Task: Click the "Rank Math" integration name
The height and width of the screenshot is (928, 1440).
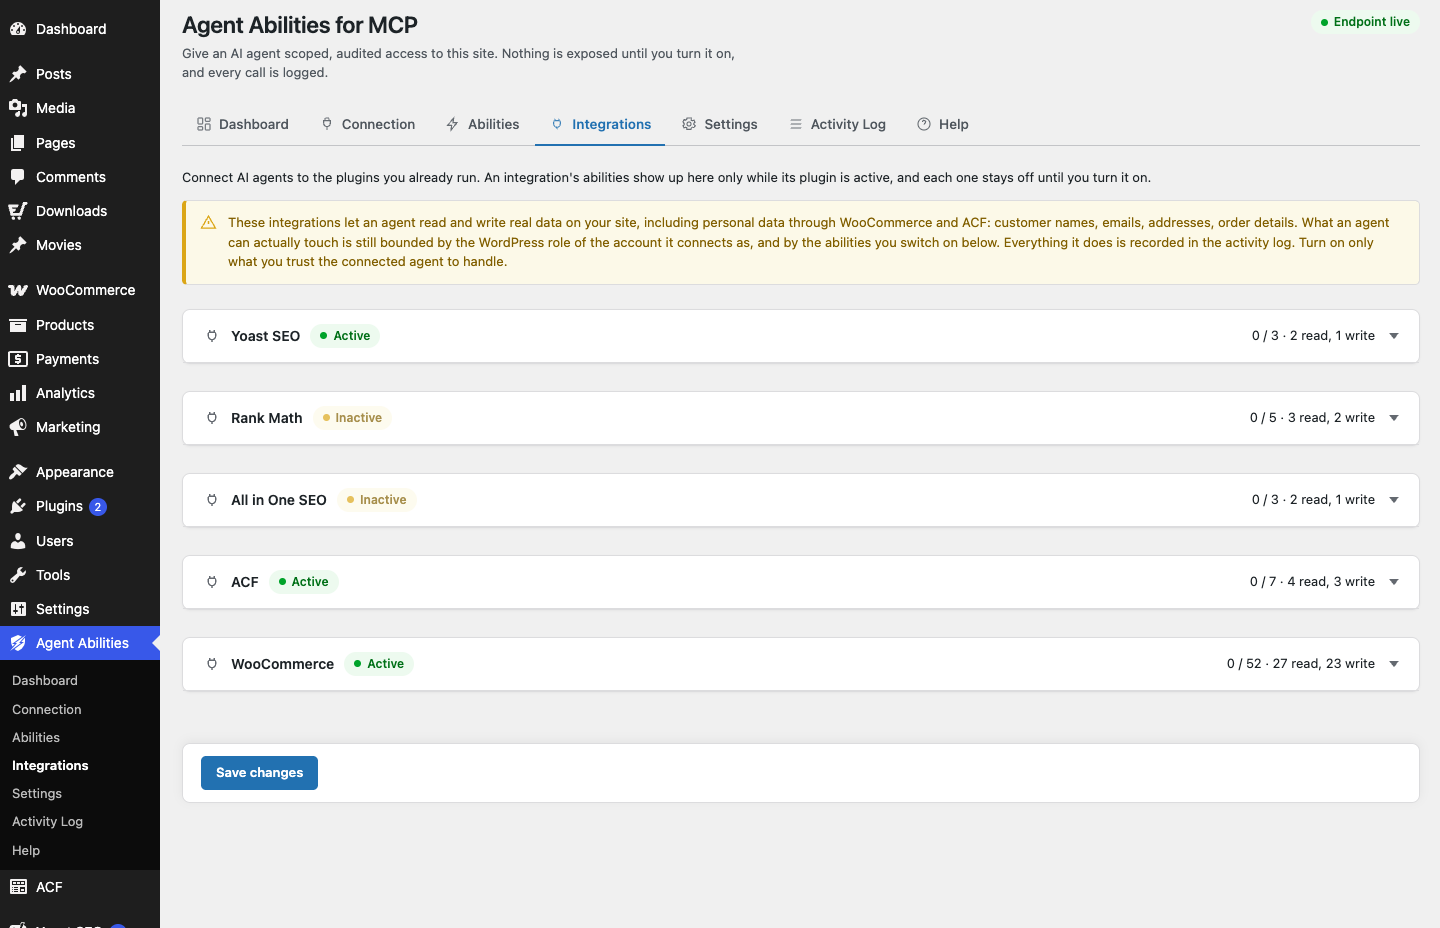Action: coord(267,418)
